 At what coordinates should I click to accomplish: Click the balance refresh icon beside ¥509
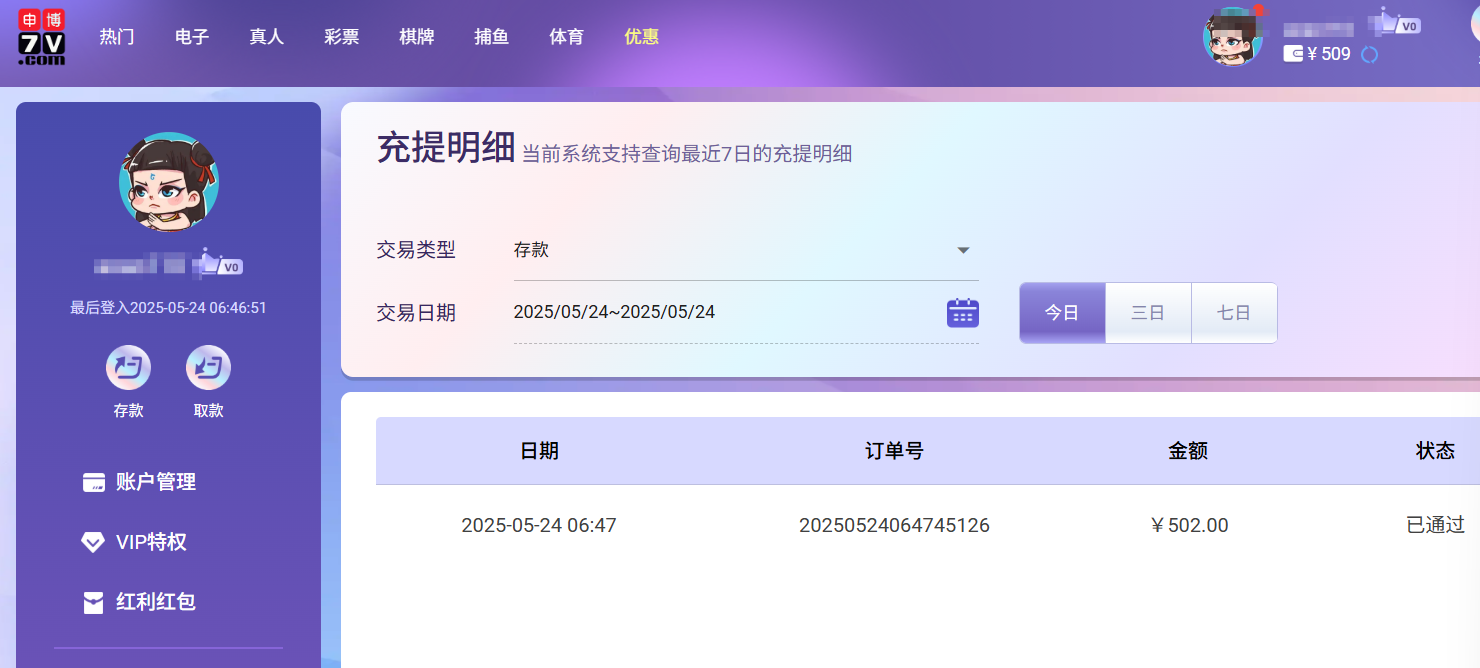(x=1369, y=55)
